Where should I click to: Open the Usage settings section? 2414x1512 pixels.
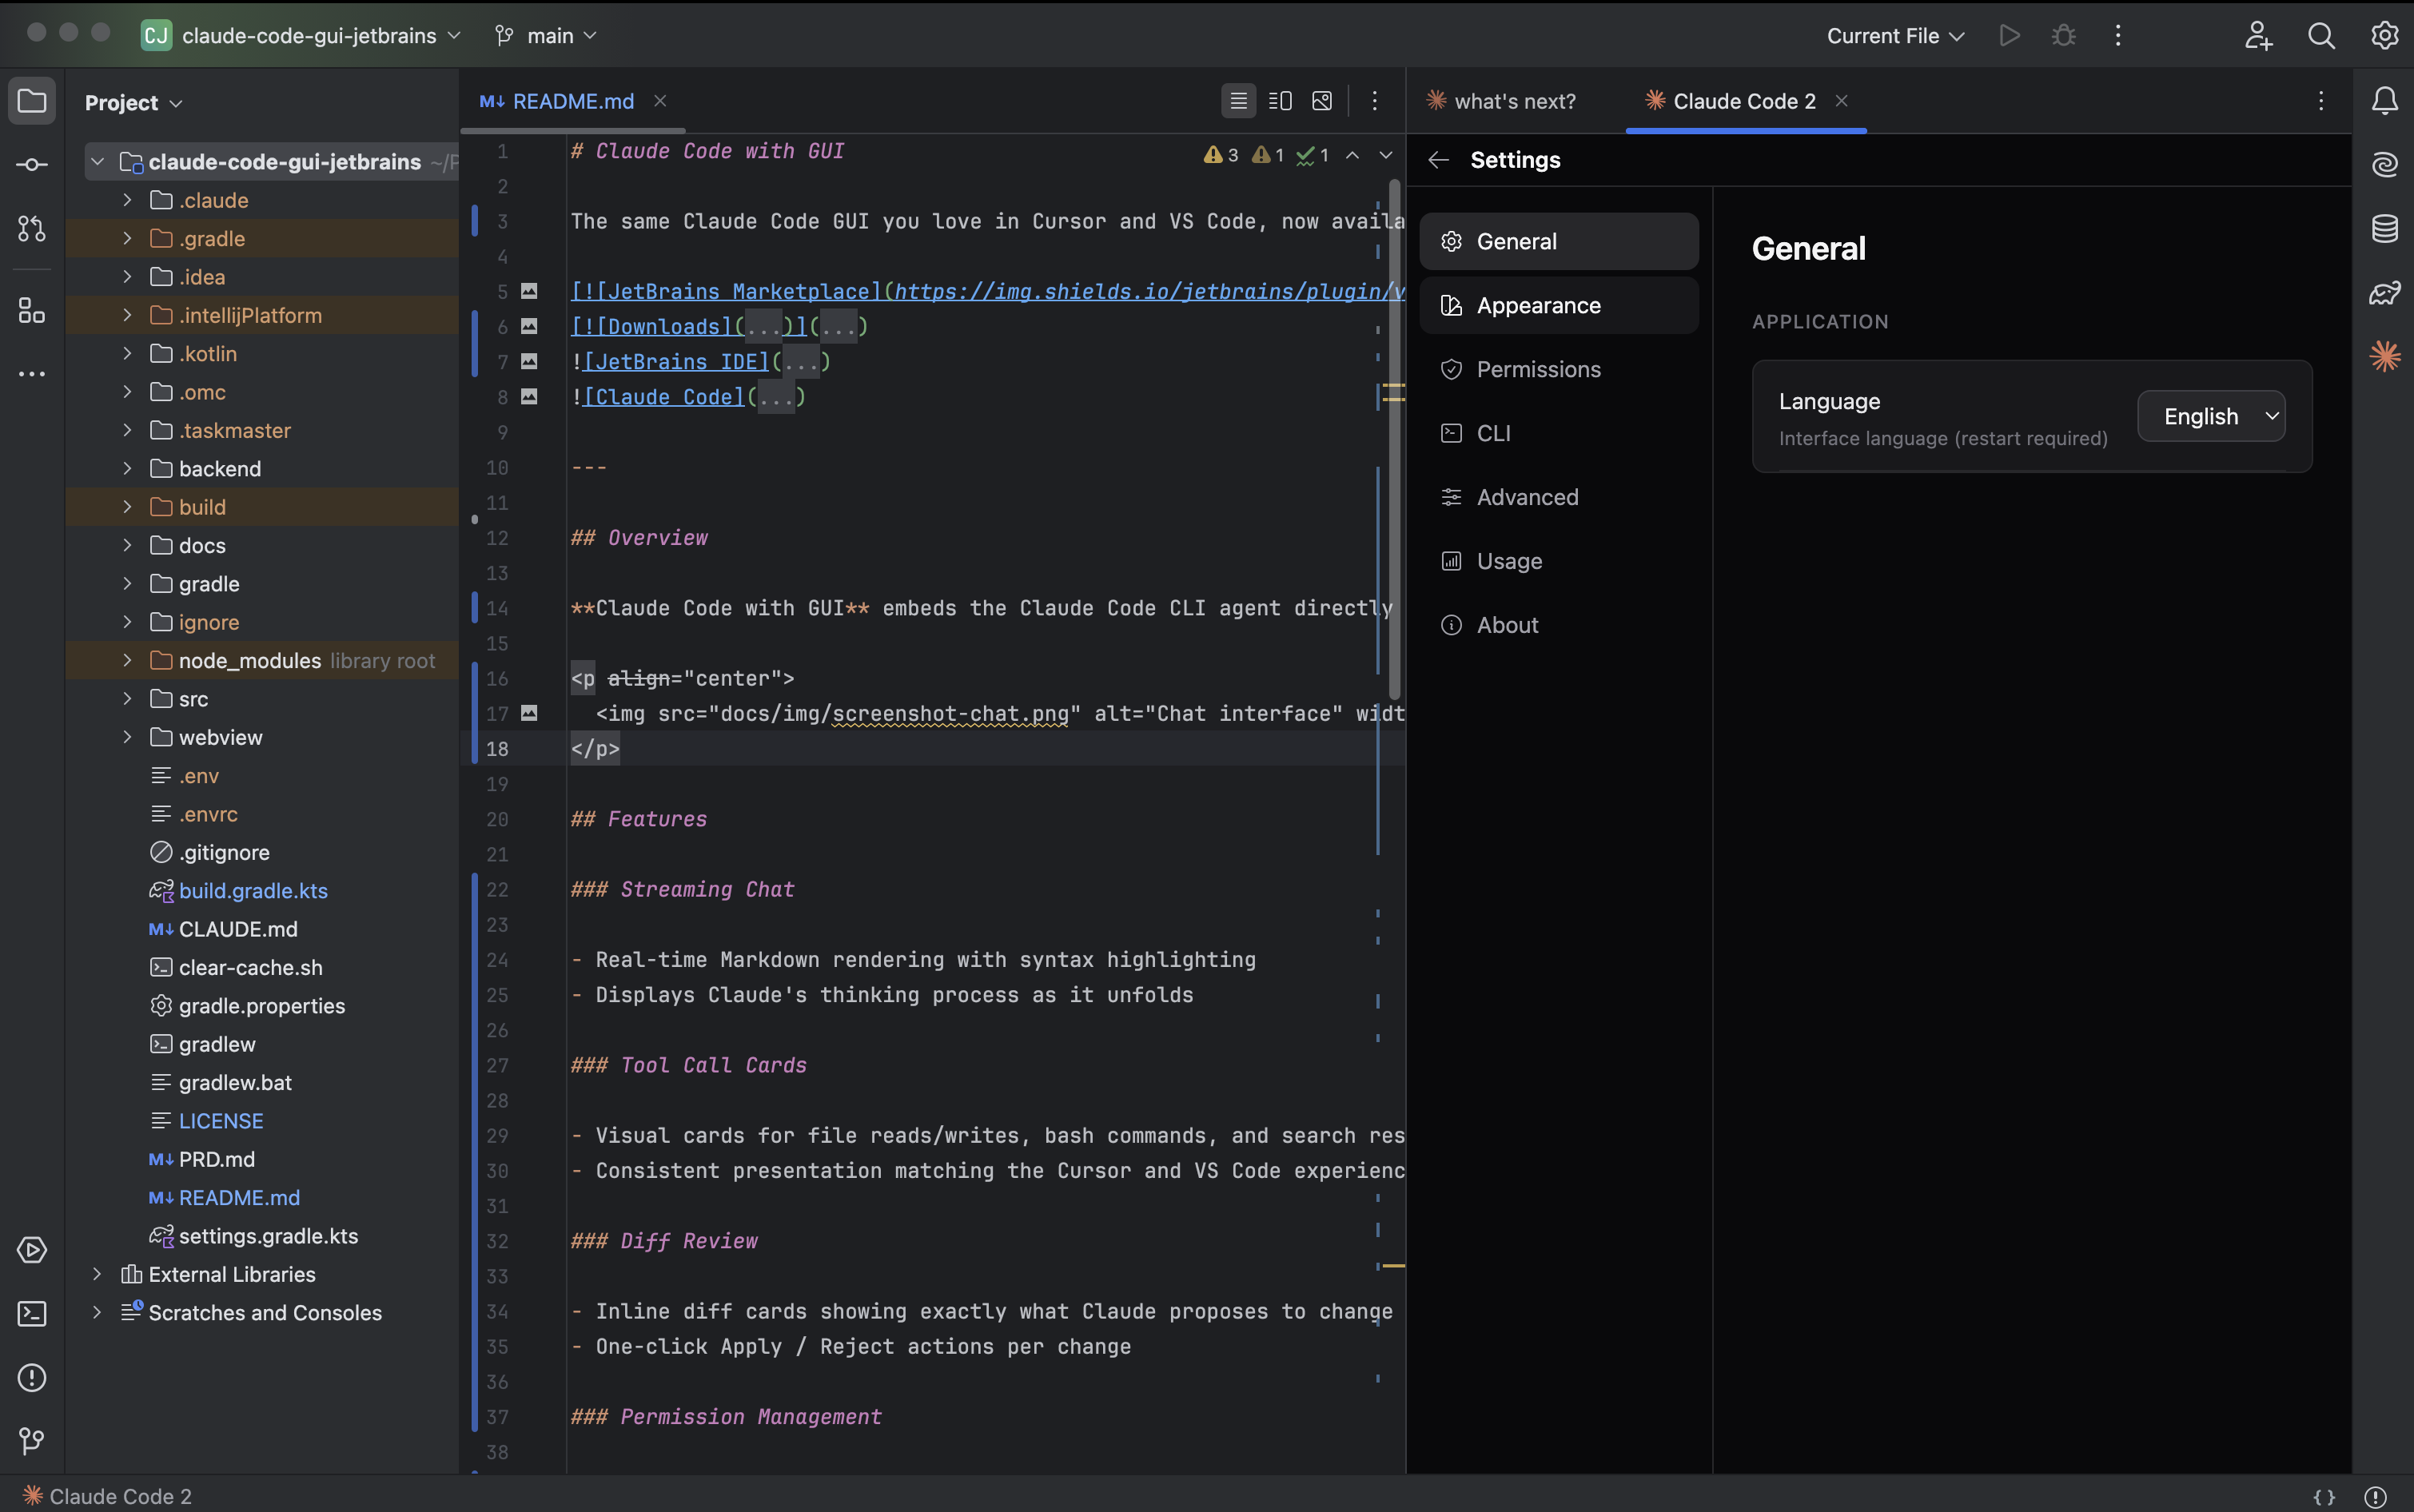tap(1558, 561)
